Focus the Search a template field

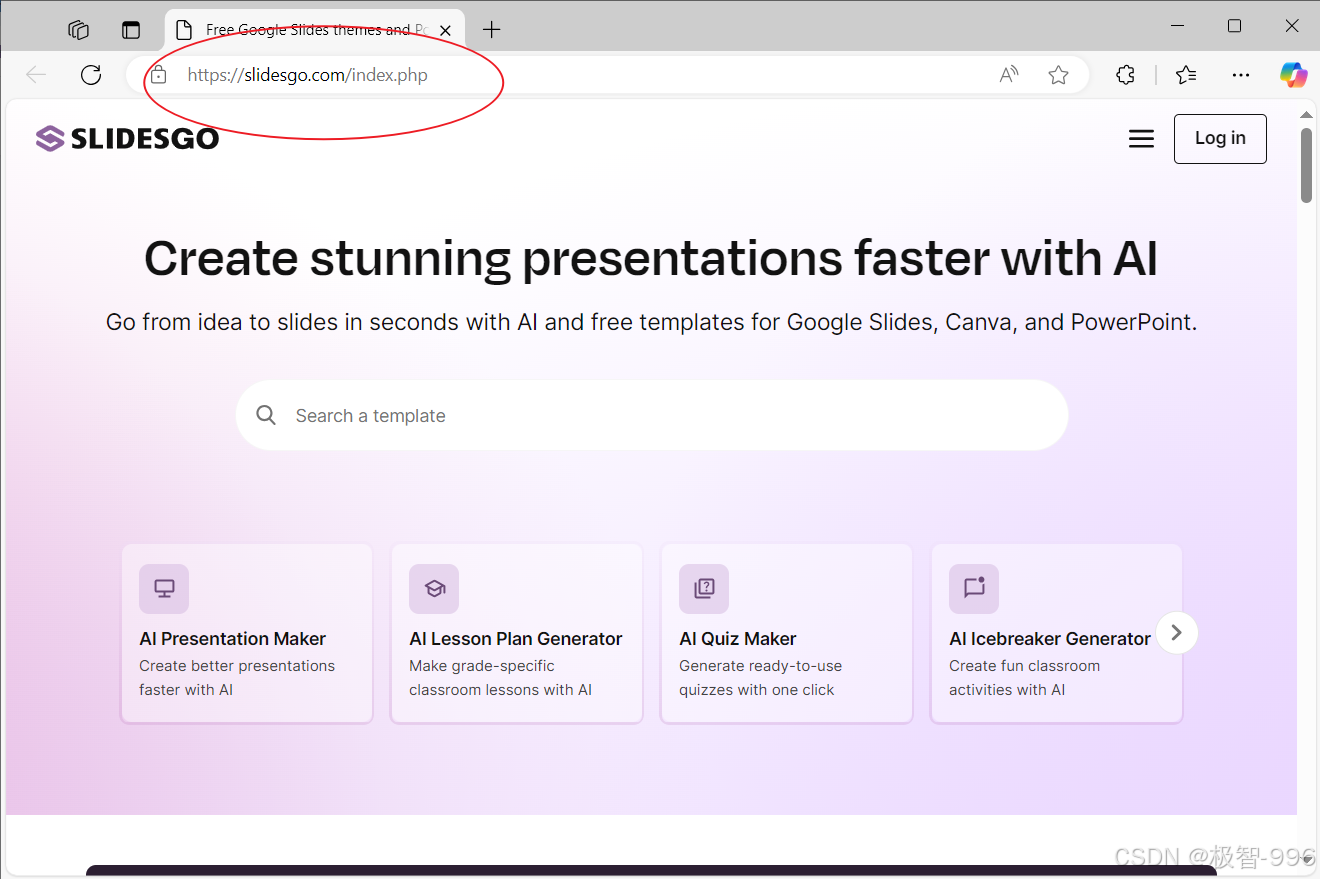click(x=652, y=415)
